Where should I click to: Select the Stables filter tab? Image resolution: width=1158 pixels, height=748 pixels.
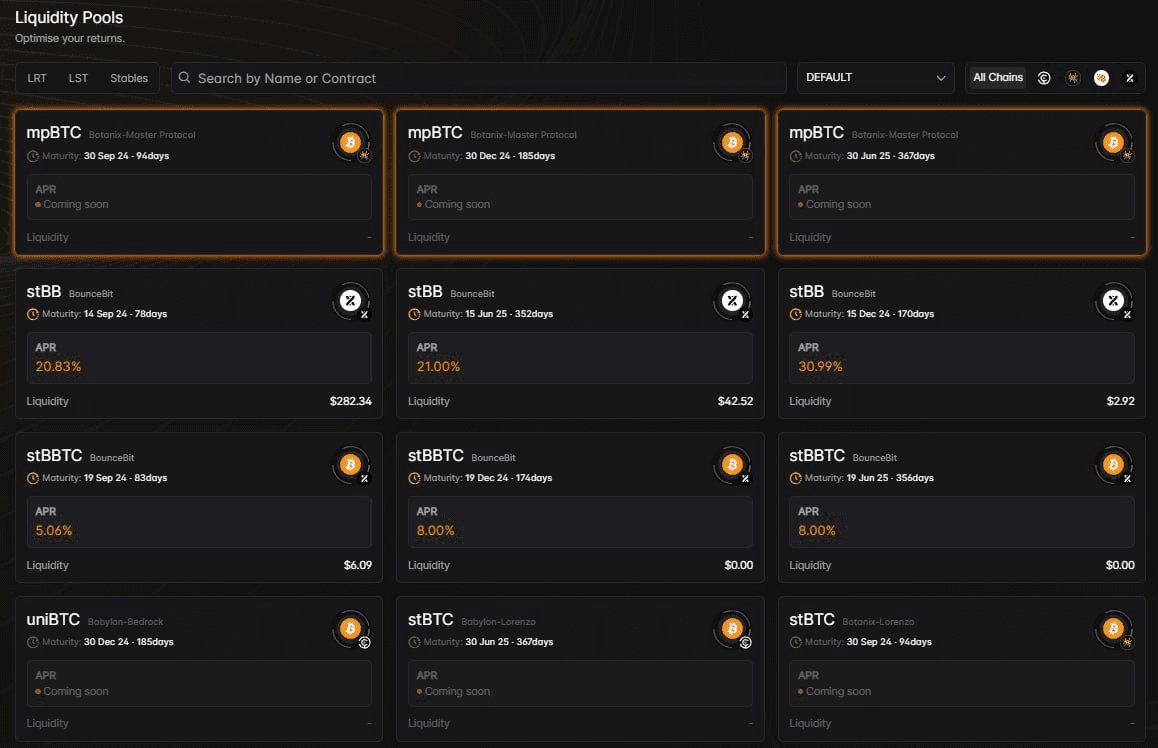(129, 78)
